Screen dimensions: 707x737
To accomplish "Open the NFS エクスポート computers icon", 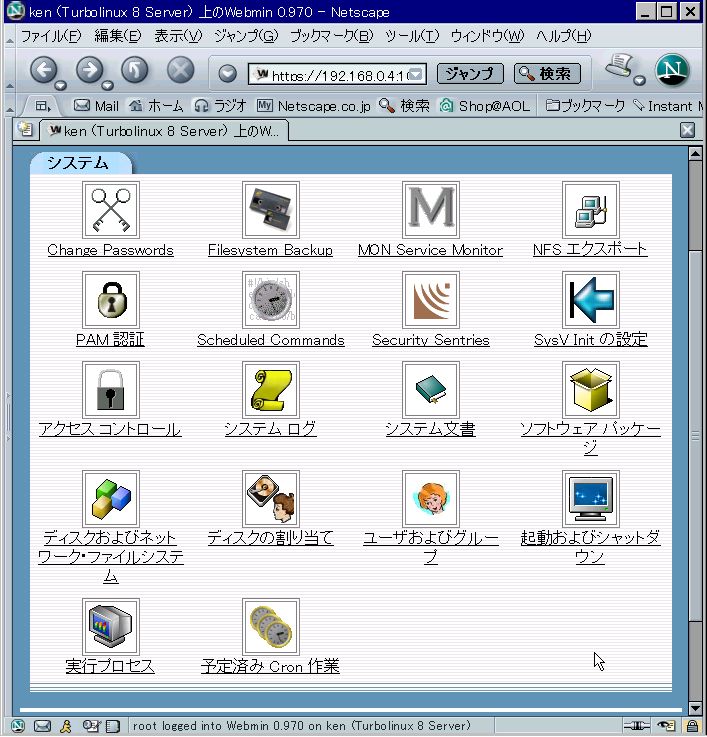I will tap(590, 210).
